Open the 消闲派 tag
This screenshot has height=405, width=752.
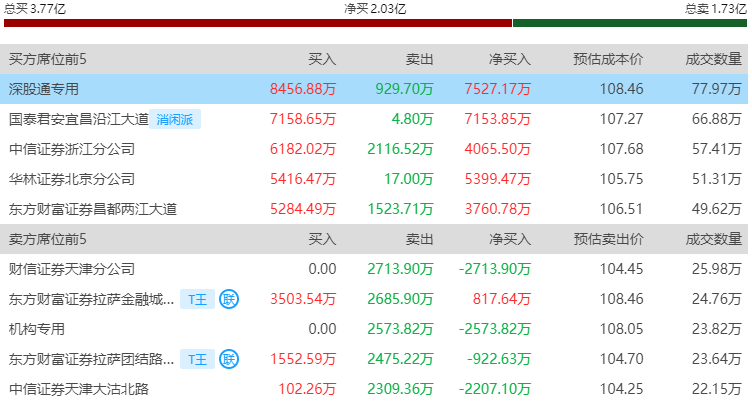pyautogui.click(x=175, y=119)
